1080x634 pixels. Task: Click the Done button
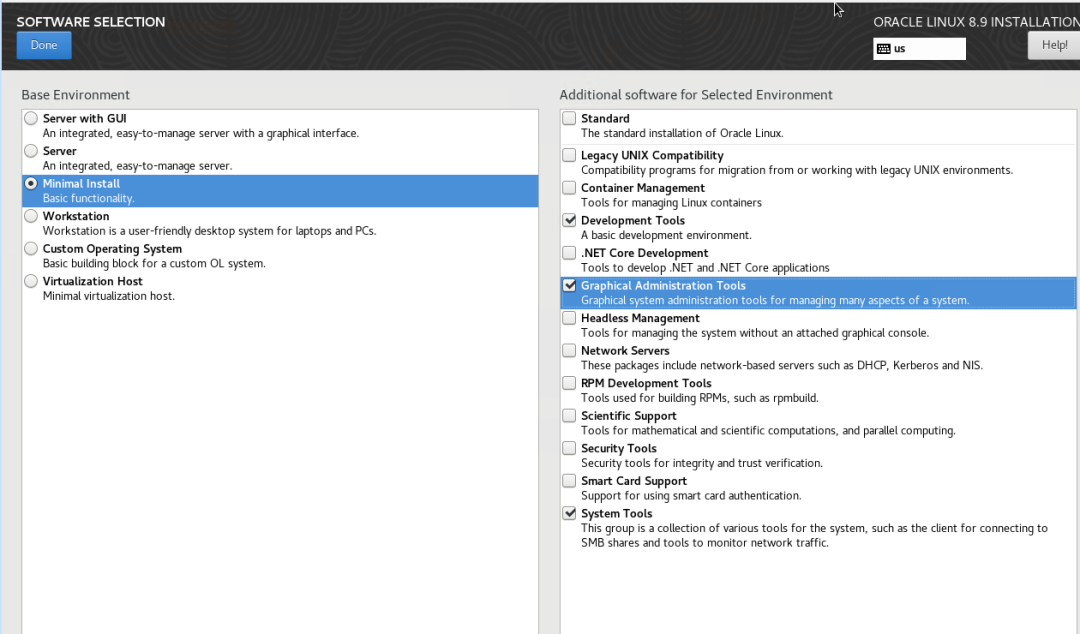tap(44, 45)
